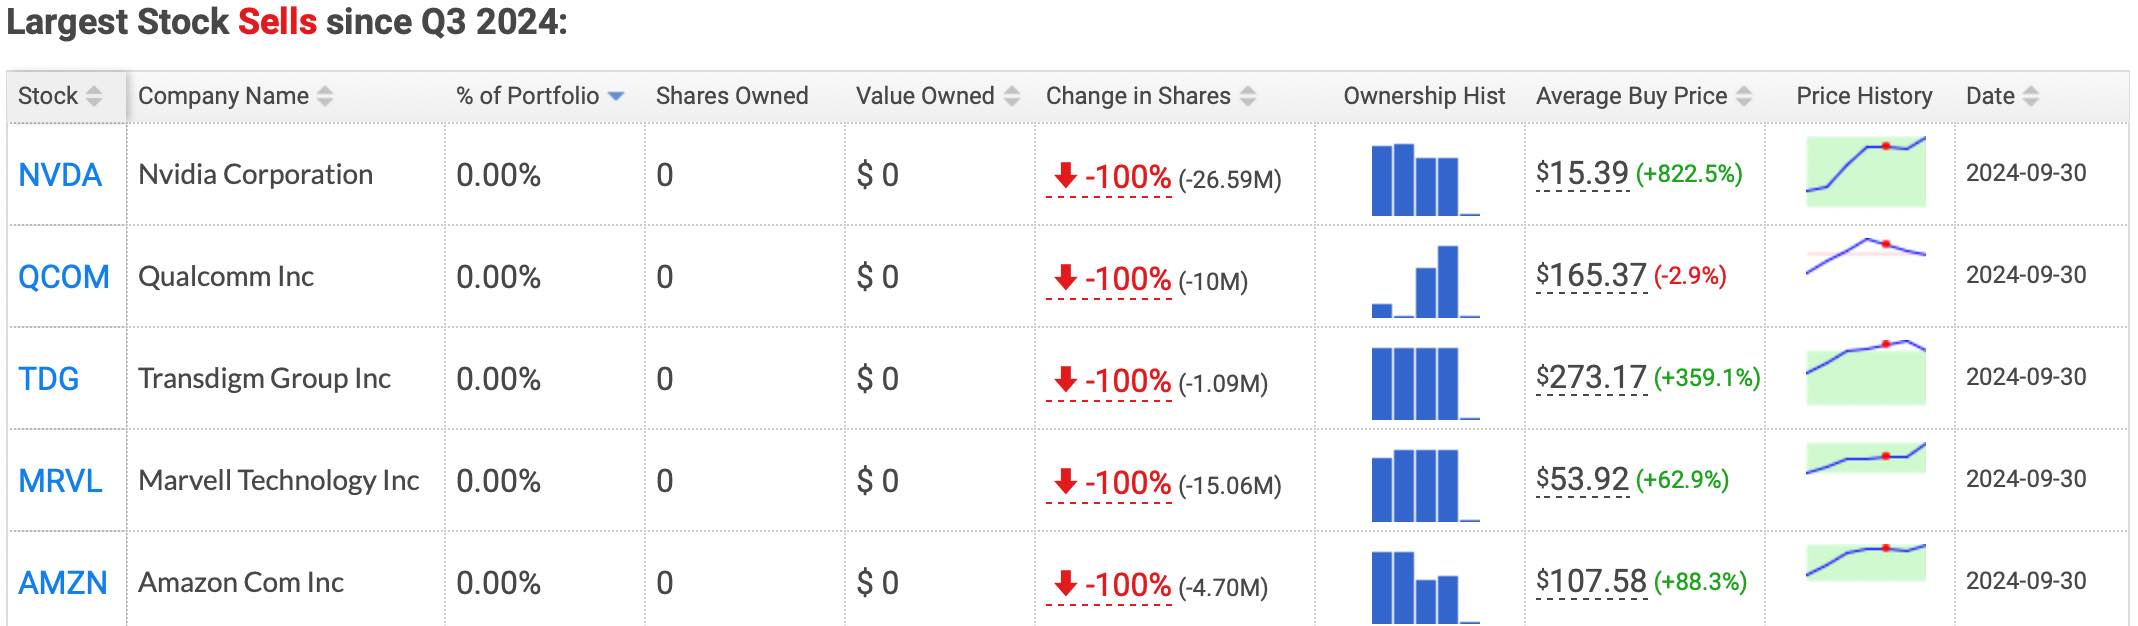Click Qualcomm ownership history bar chart

[1424, 282]
